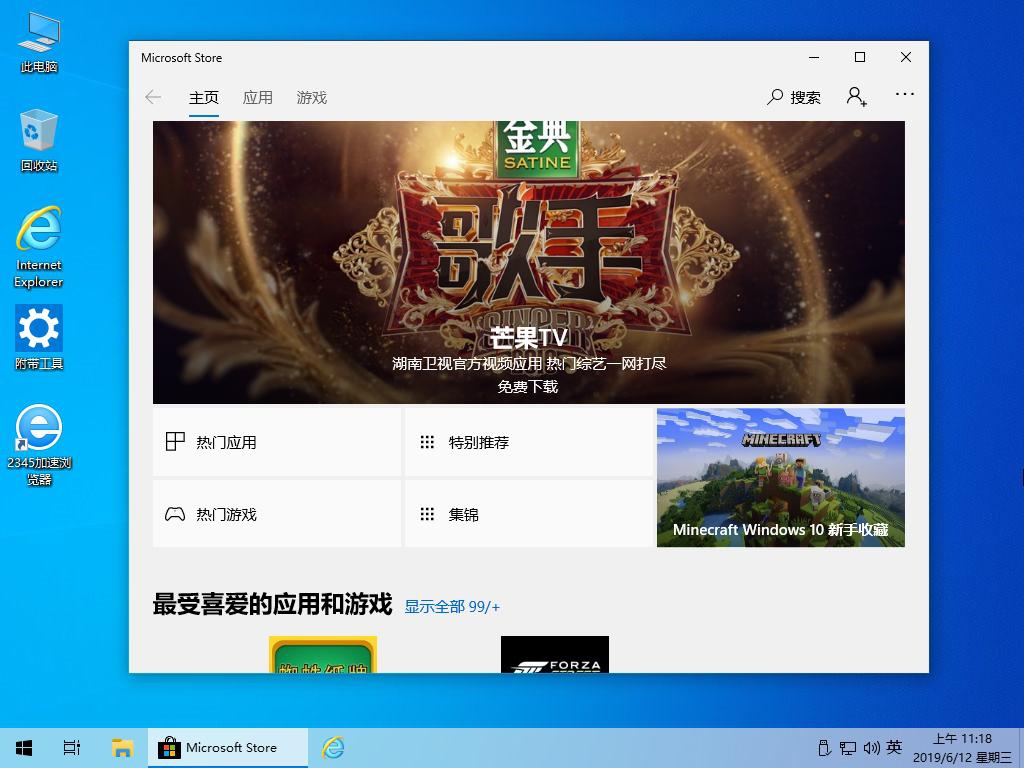The width and height of the screenshot is (1024, 768).
Task: Open the Minecraft Windows 10 新手收藏 tile
Action: click(780, 477)
